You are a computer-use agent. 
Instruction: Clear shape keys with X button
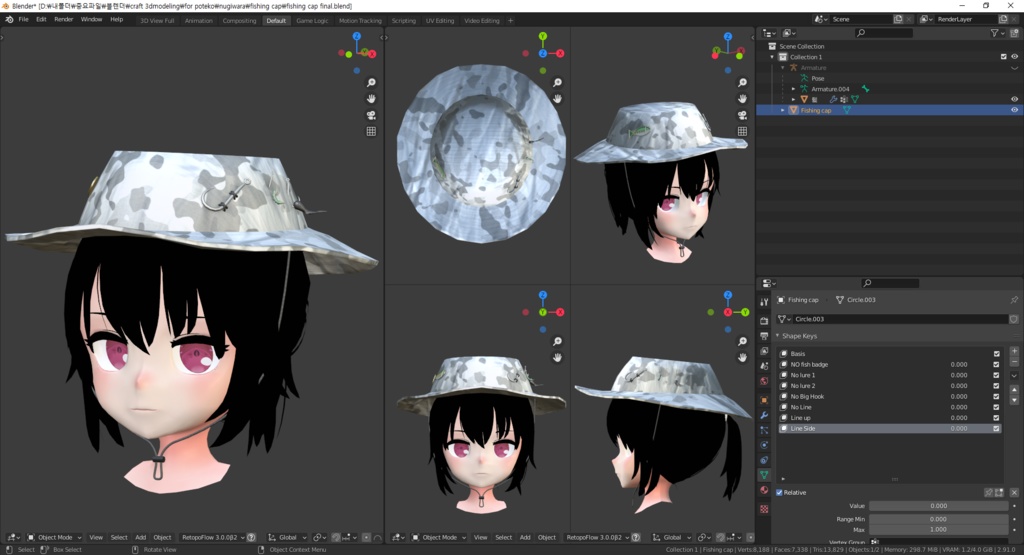click(x=1014, y=492)
